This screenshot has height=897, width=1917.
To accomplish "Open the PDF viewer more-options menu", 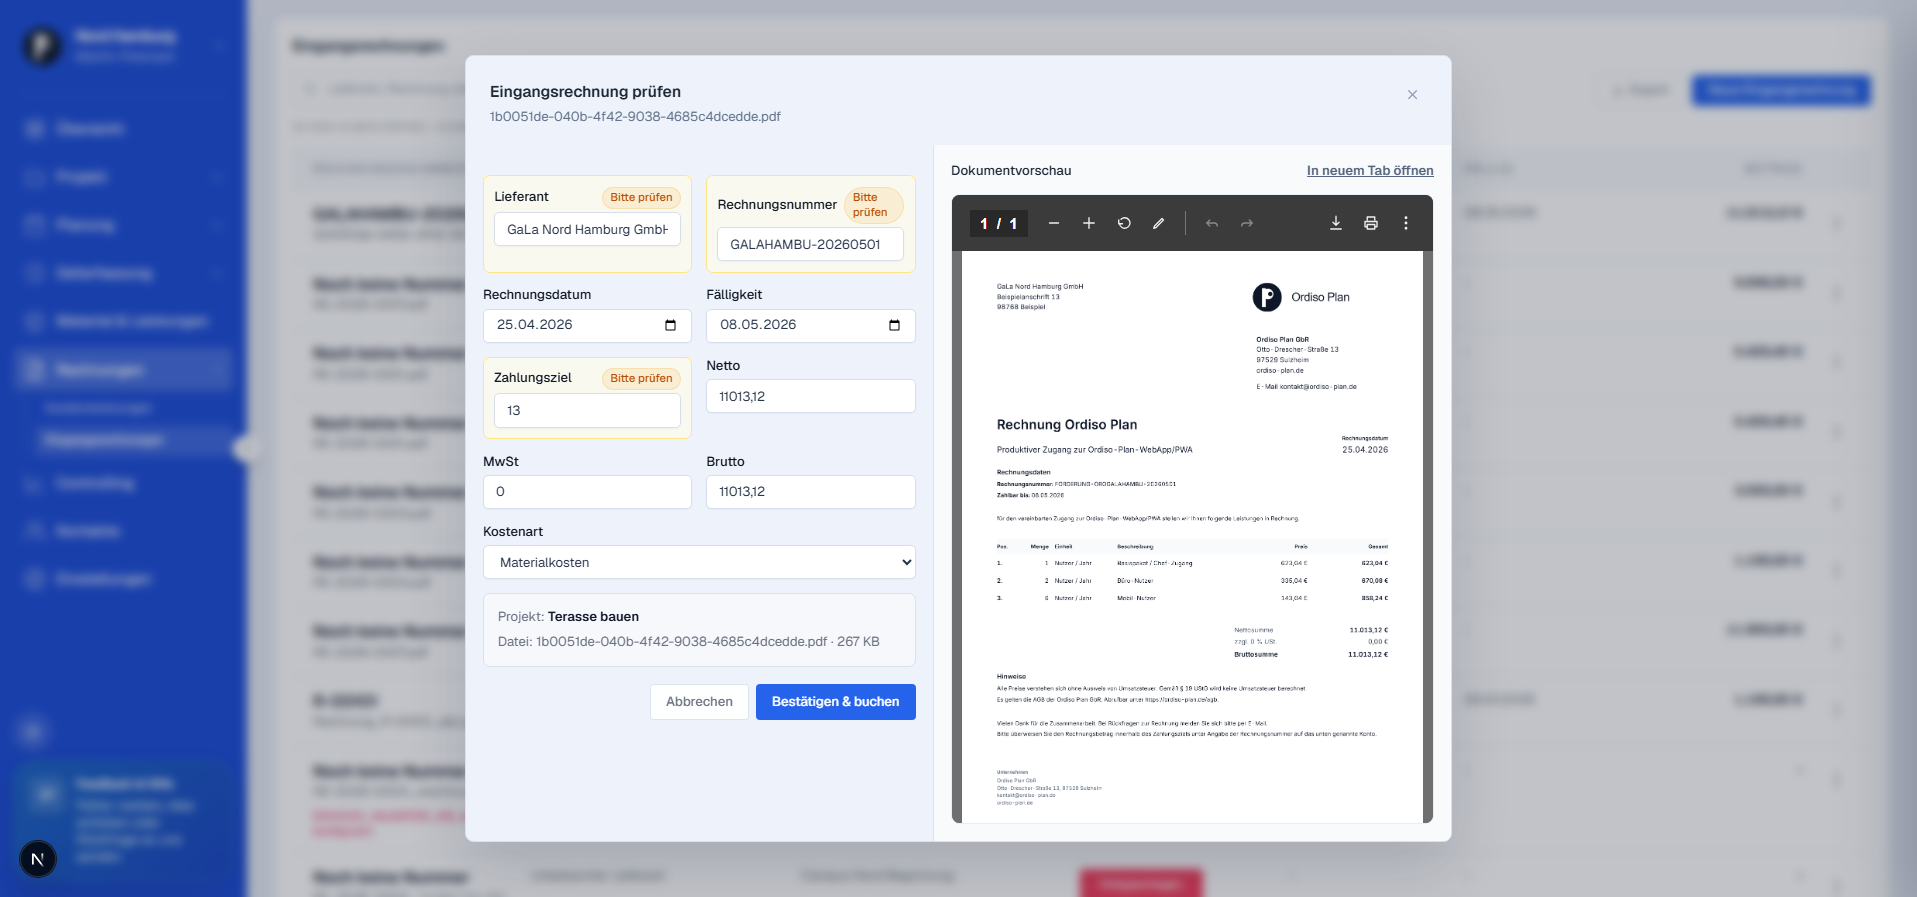I will (1405, 223).
